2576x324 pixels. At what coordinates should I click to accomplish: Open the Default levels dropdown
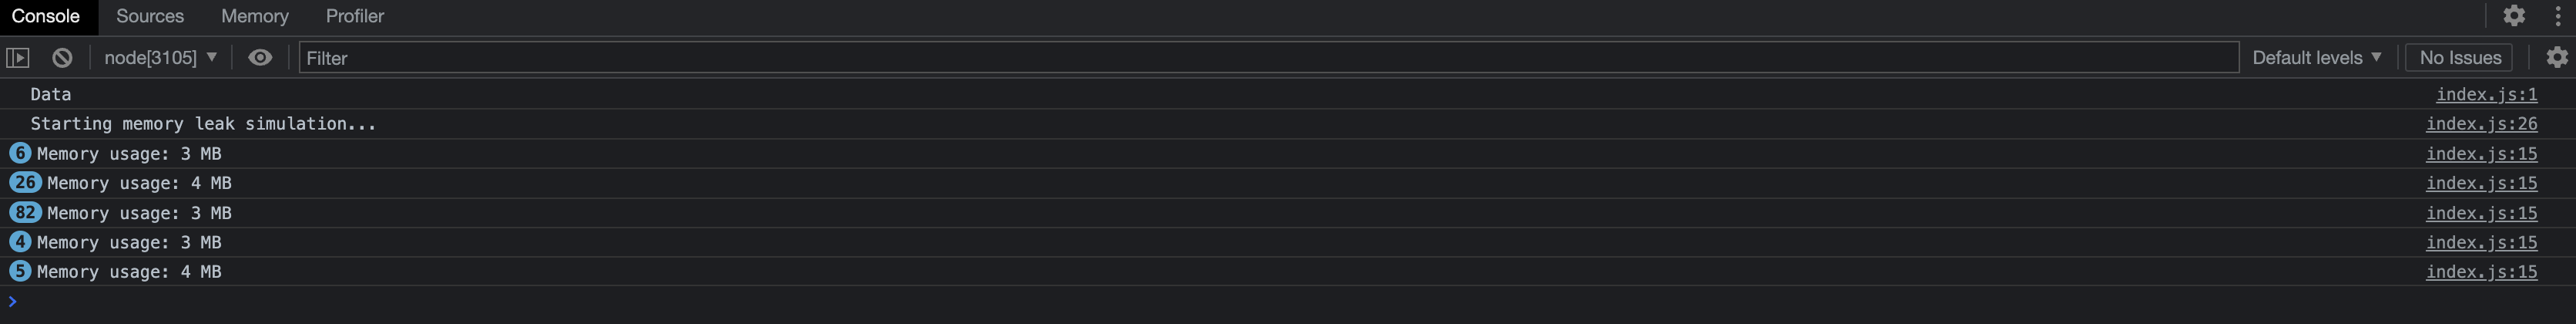[x=2316, y=58]
